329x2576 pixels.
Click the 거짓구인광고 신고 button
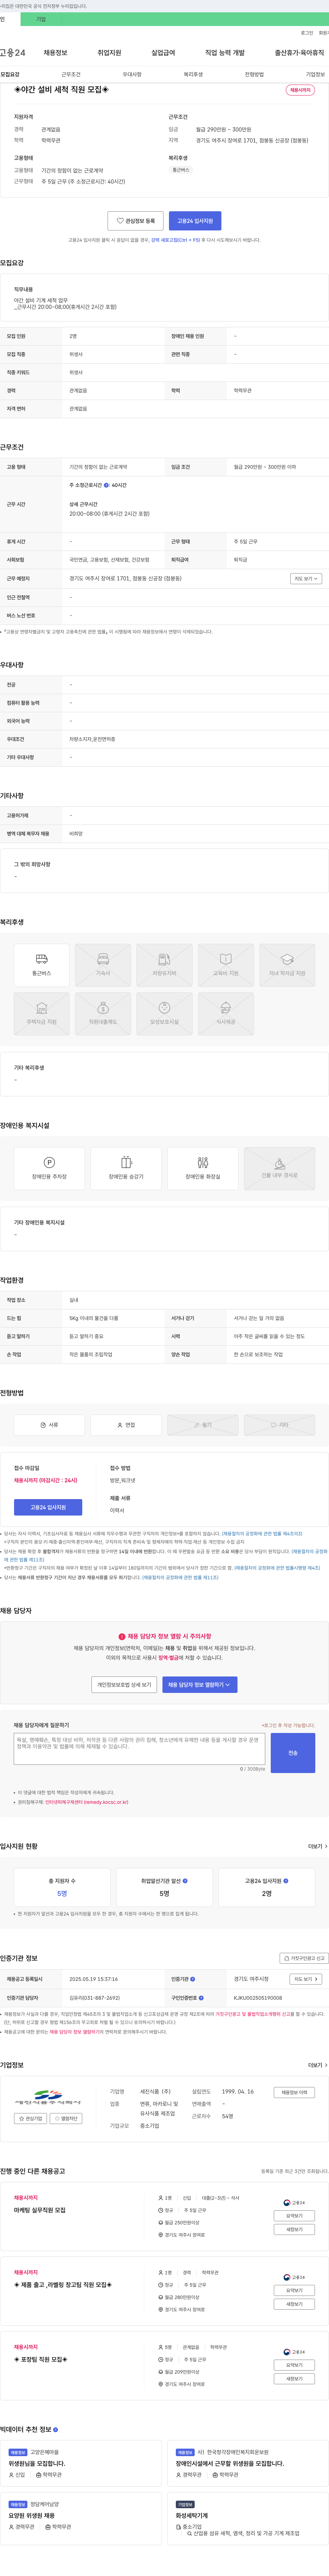[x=304, y=1958]
